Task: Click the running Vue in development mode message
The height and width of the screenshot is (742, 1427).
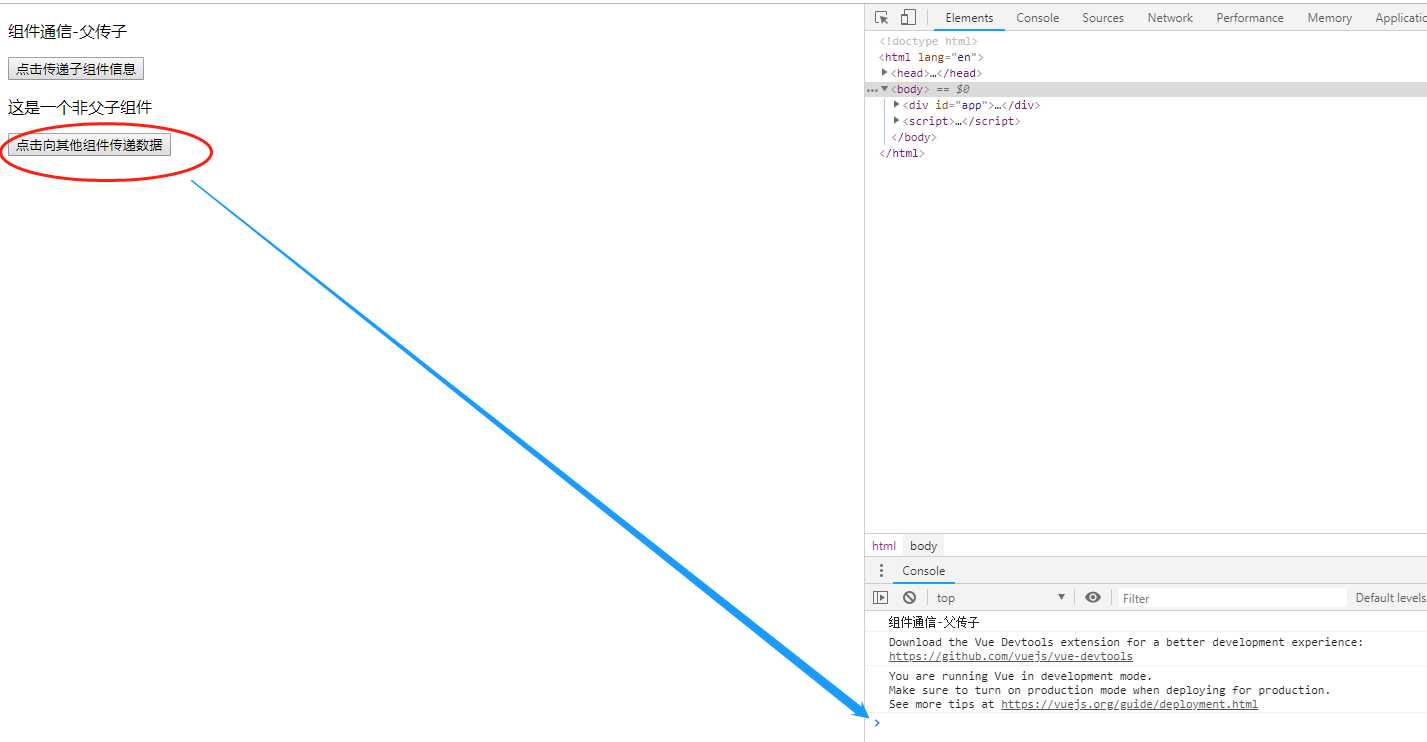Action: pos(1020,676)
